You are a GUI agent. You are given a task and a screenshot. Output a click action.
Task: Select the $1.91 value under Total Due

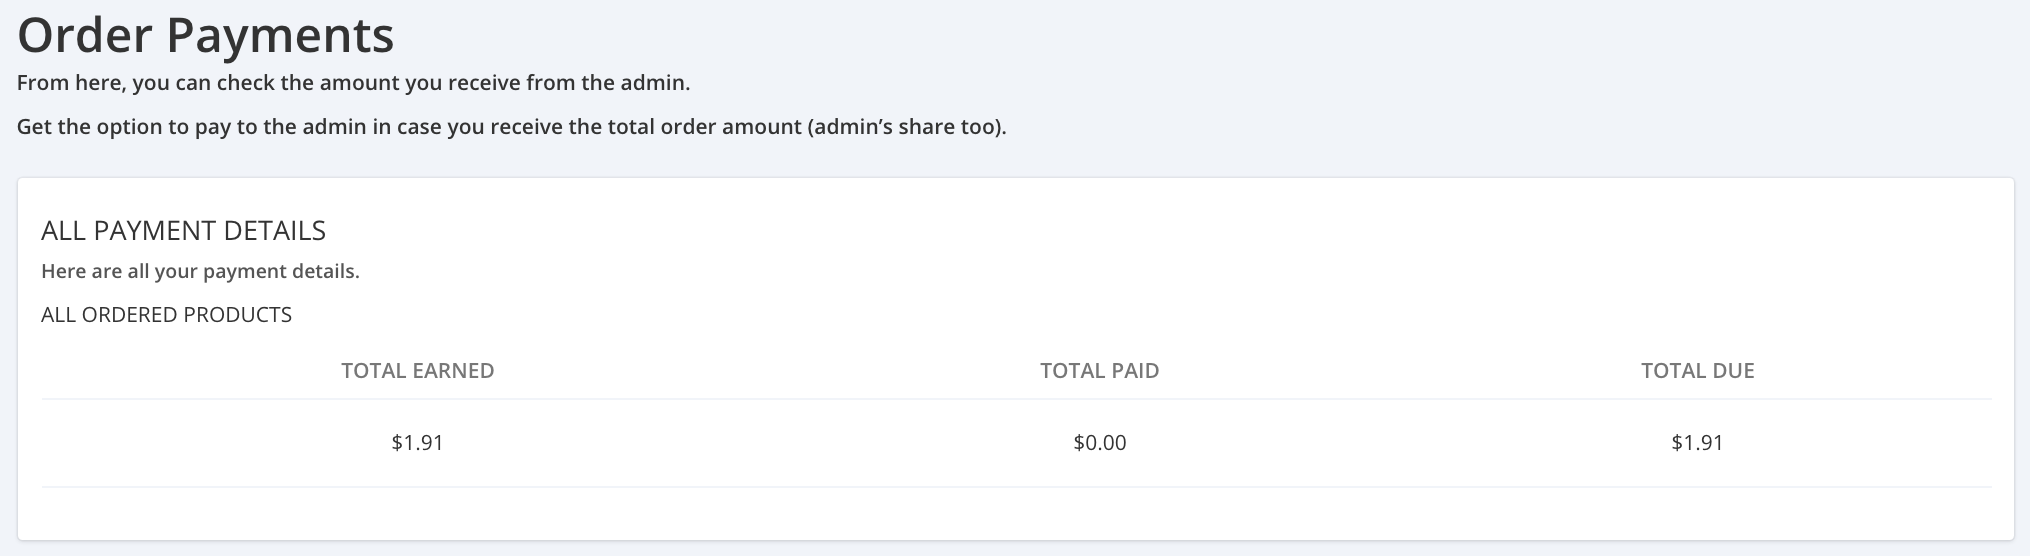tap(1698, 443)
